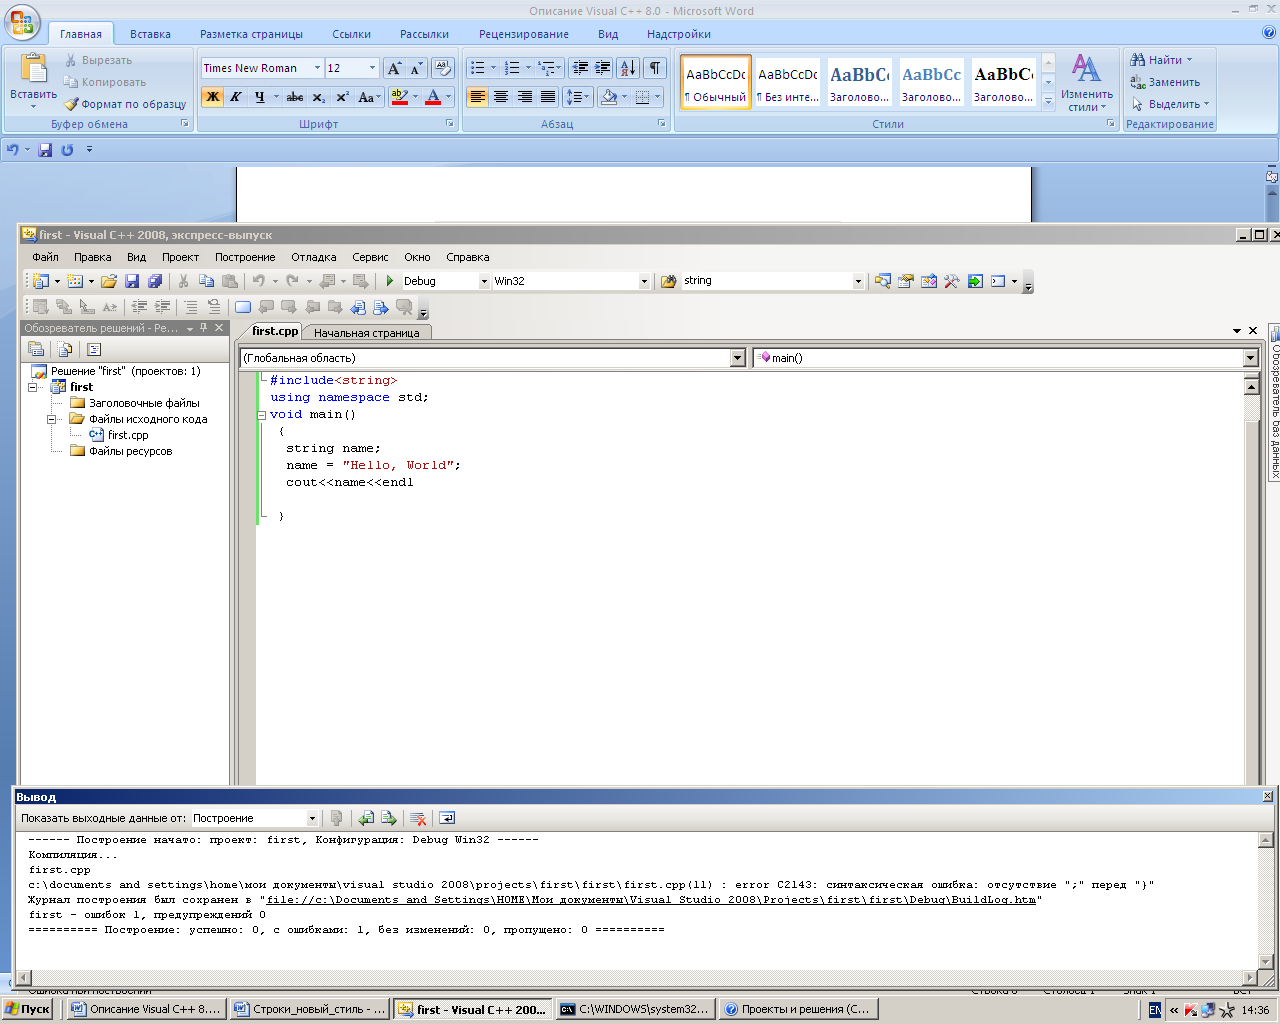
Task: Click the Show All Files icon in Solution Explorer
Action: pos(65,349)
